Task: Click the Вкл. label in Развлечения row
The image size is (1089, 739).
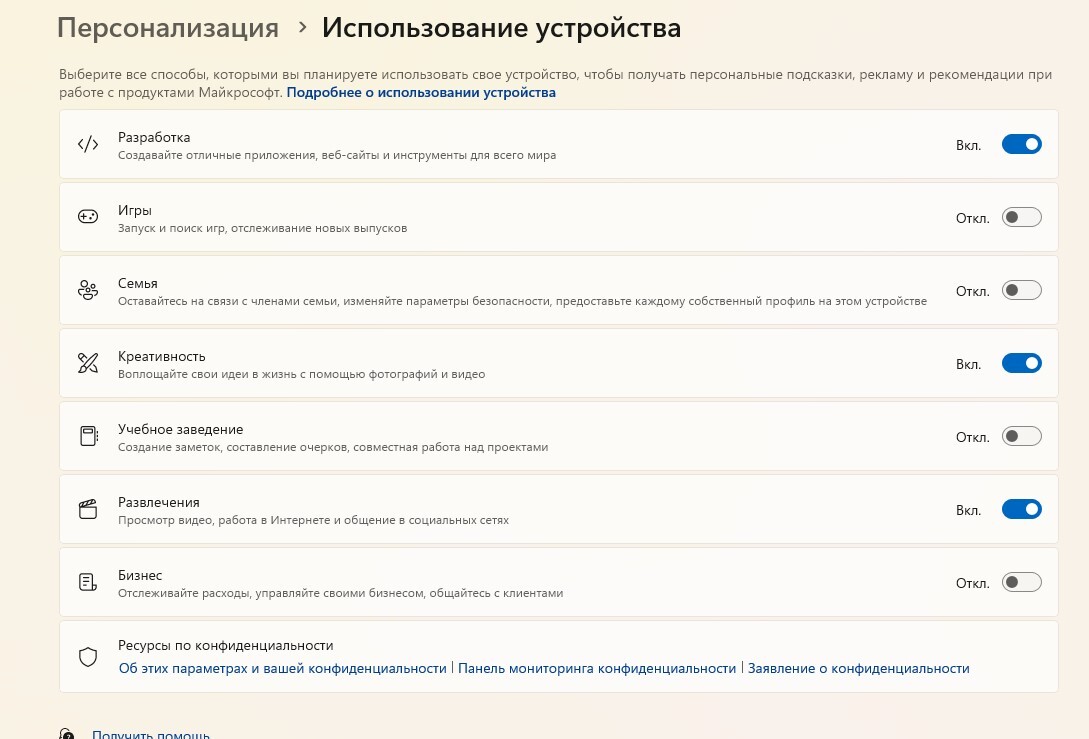Action: (968, 510)
